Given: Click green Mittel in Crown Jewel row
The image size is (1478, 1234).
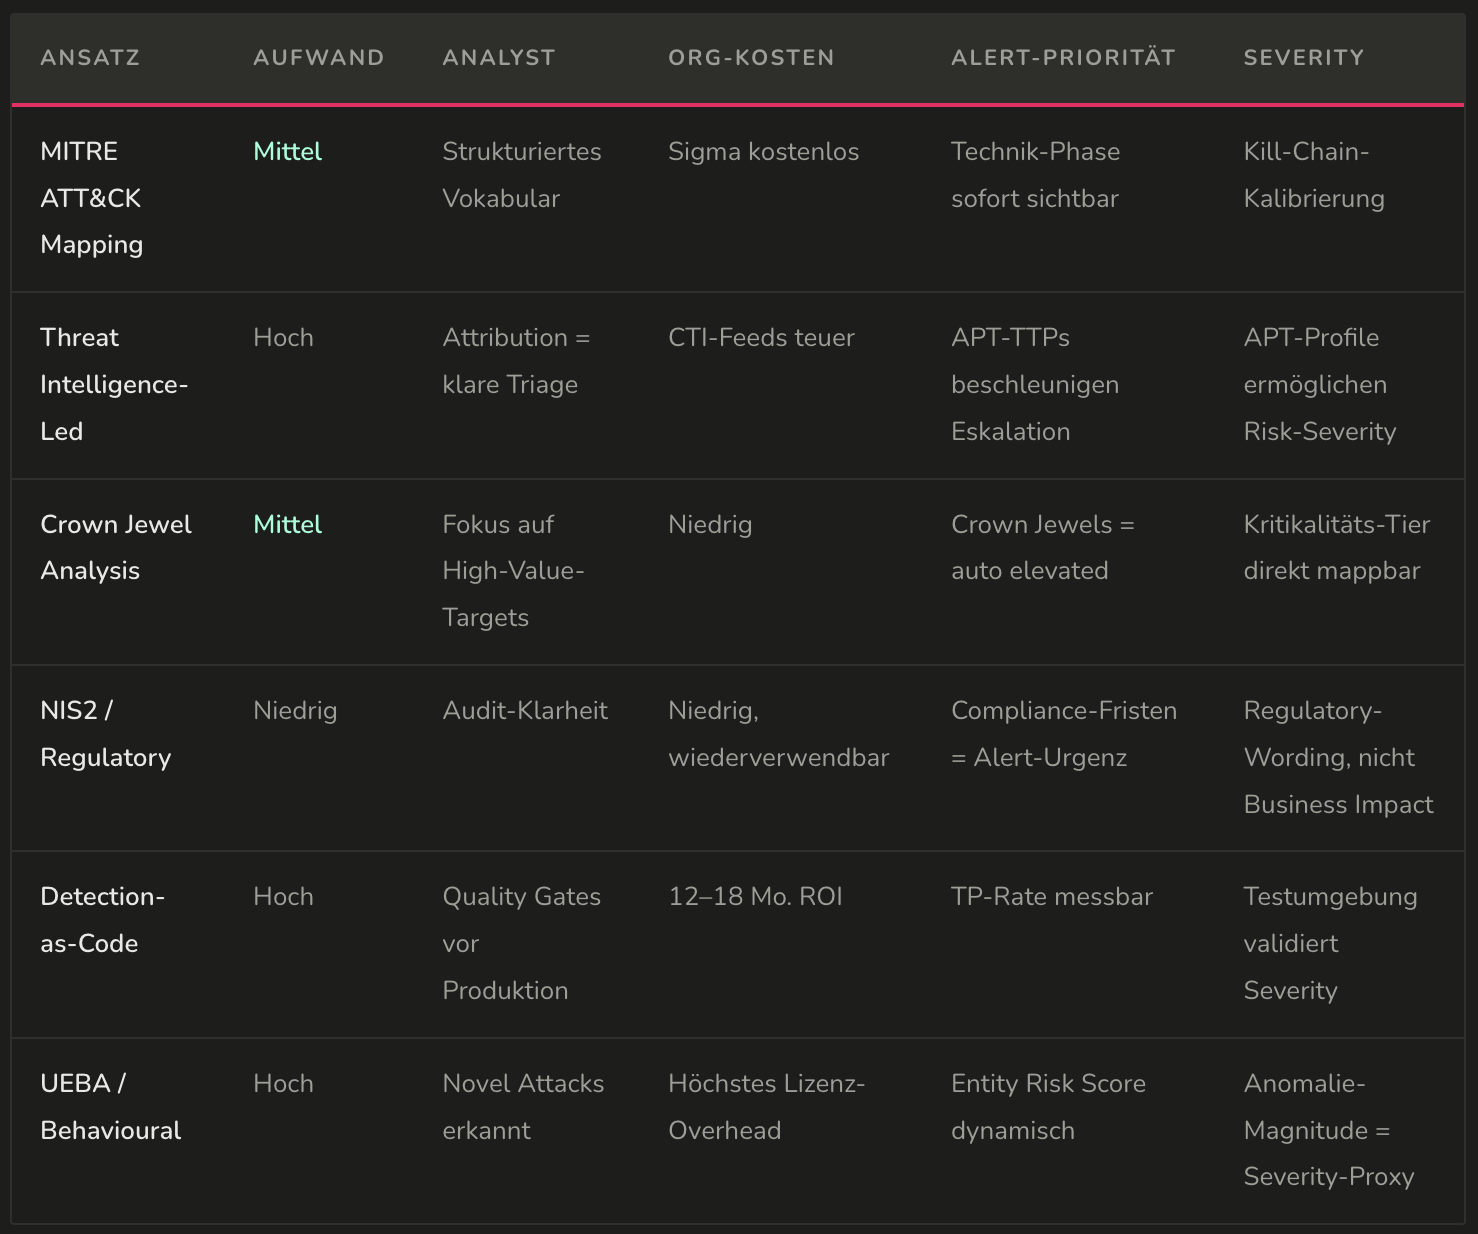Looking at the screenshot, I should tap(287, 525).
